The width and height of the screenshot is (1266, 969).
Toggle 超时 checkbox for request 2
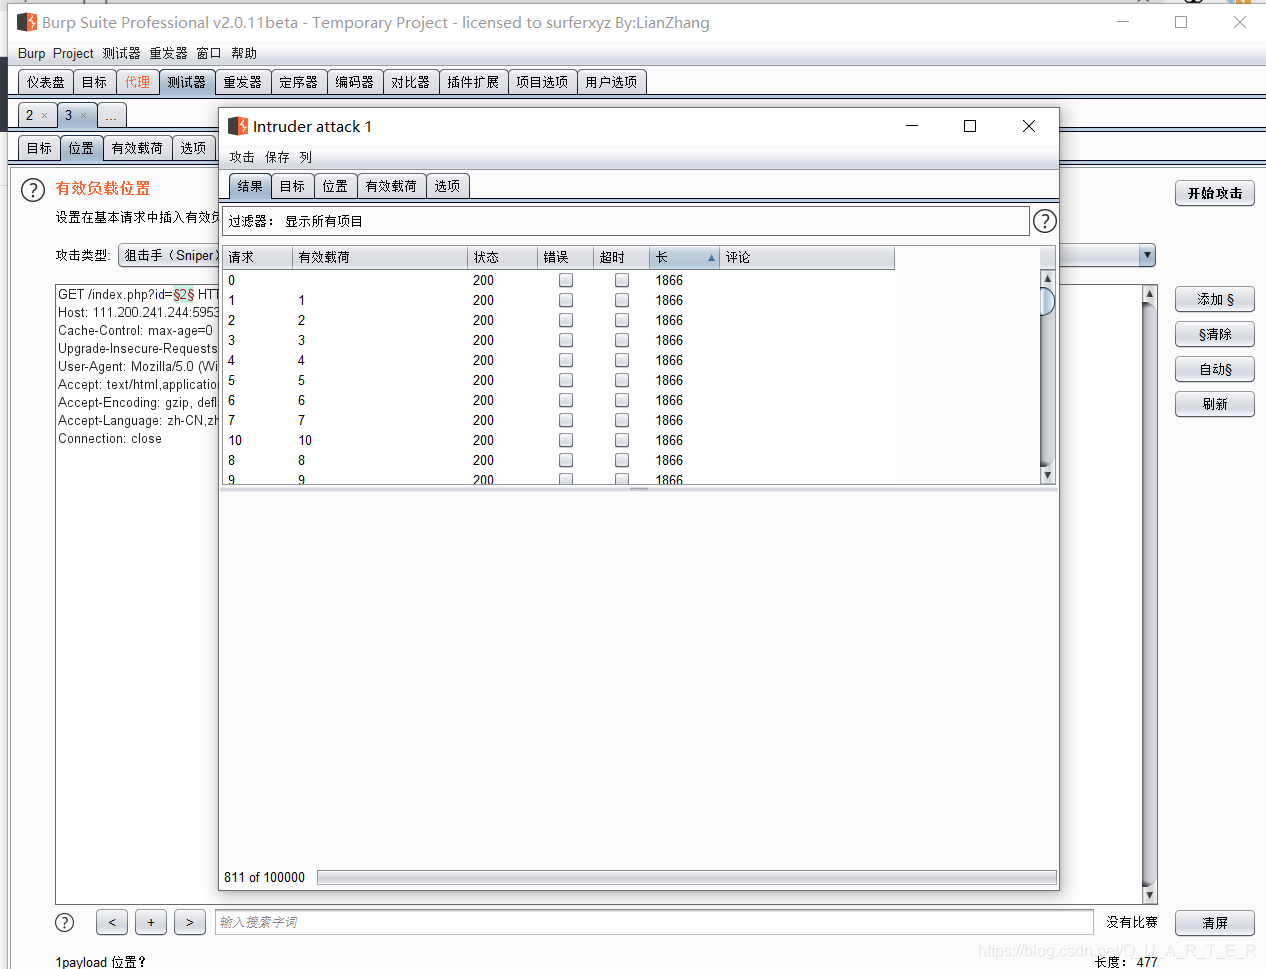click(622, 320)
